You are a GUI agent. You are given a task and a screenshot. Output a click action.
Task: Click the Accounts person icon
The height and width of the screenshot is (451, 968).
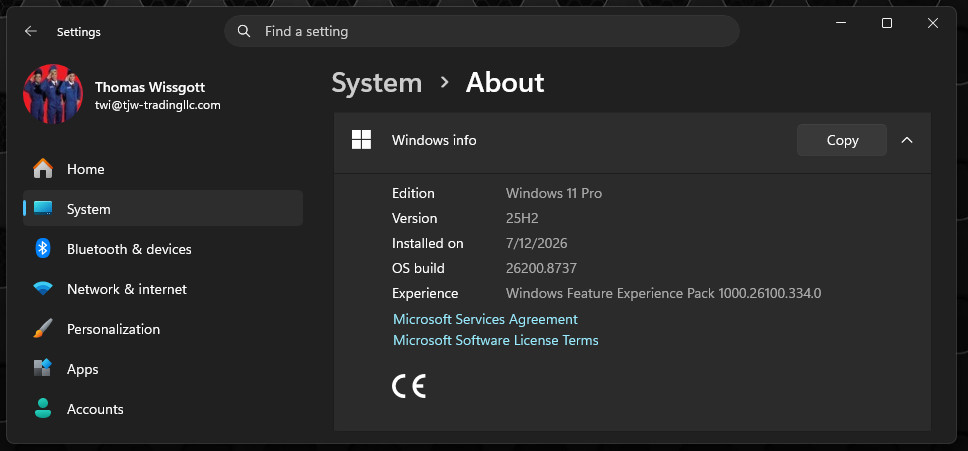(43, 408)
